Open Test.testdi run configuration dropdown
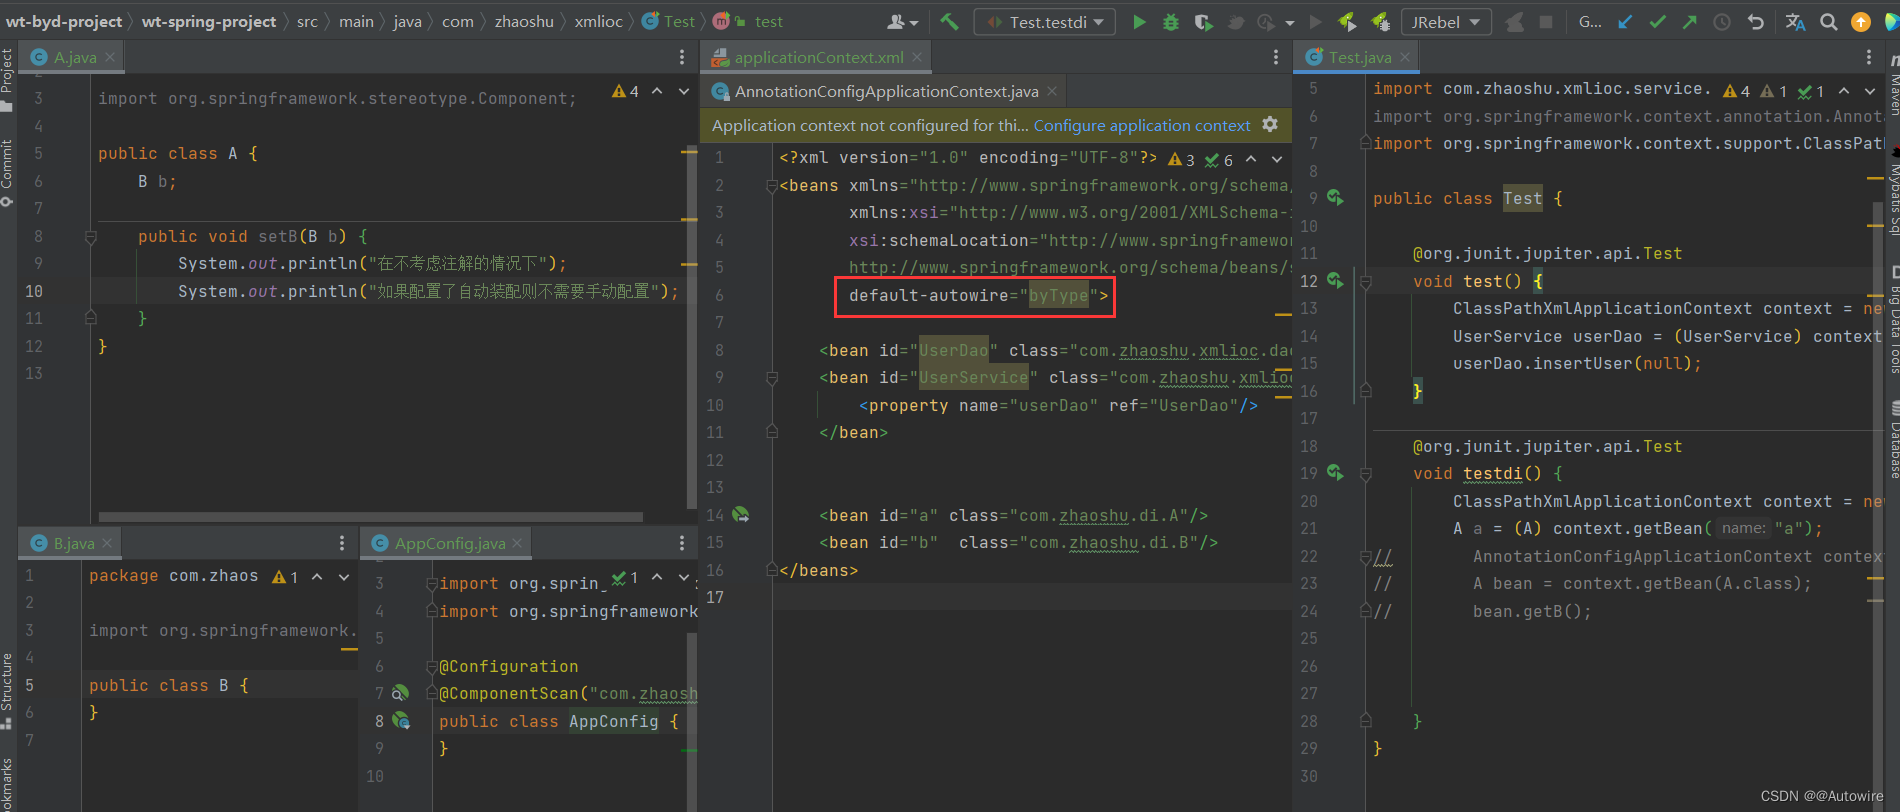 pyautogui.click(x=1045, y=22)
